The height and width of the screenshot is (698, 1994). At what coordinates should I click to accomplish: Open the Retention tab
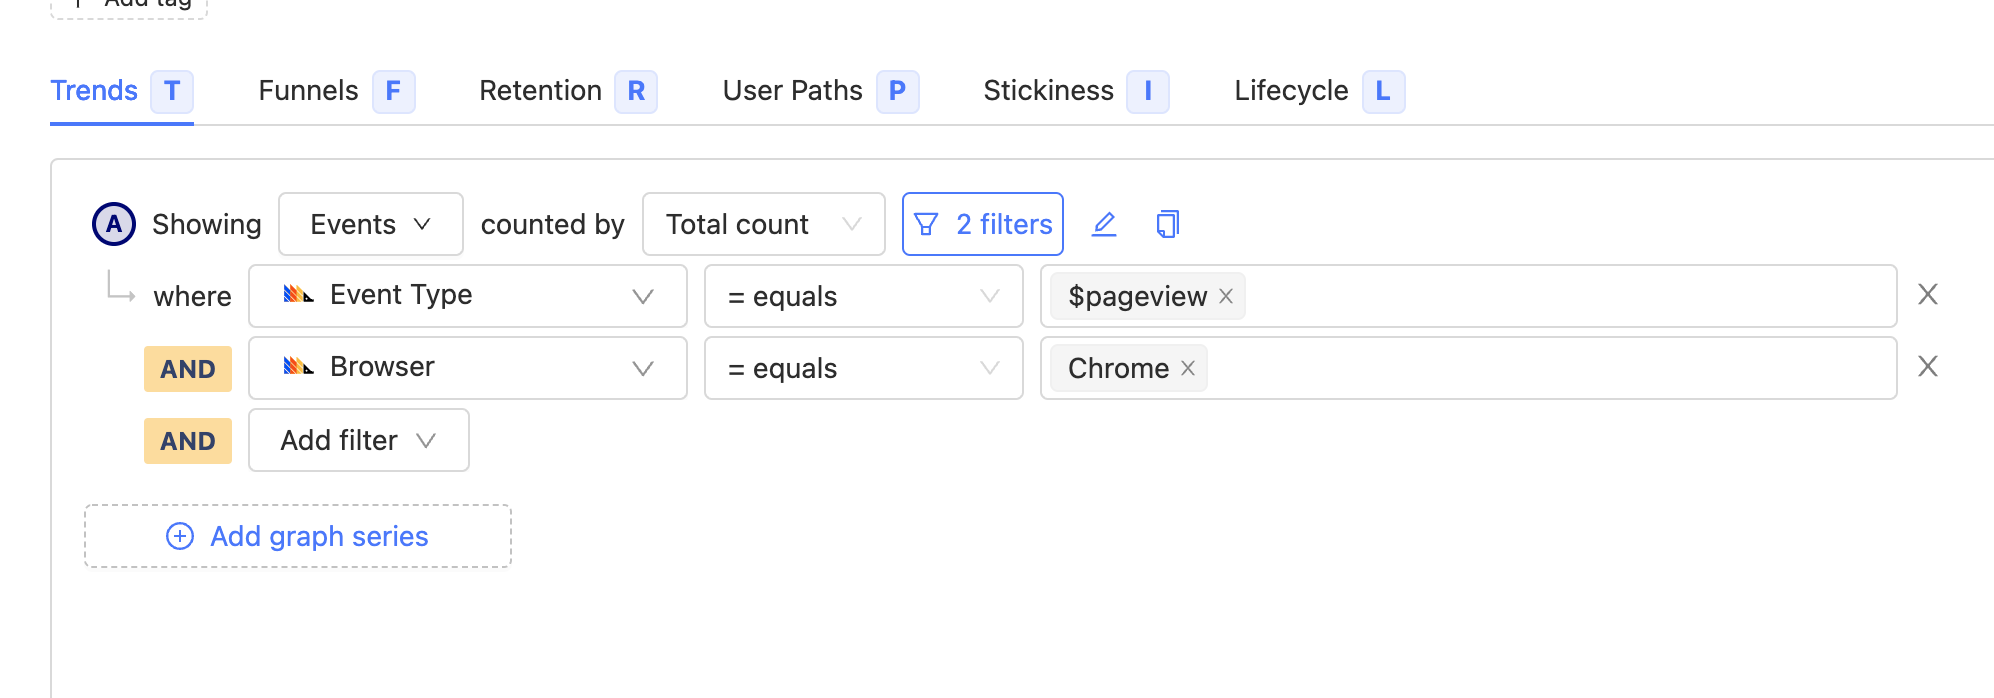tap(541, 91)
